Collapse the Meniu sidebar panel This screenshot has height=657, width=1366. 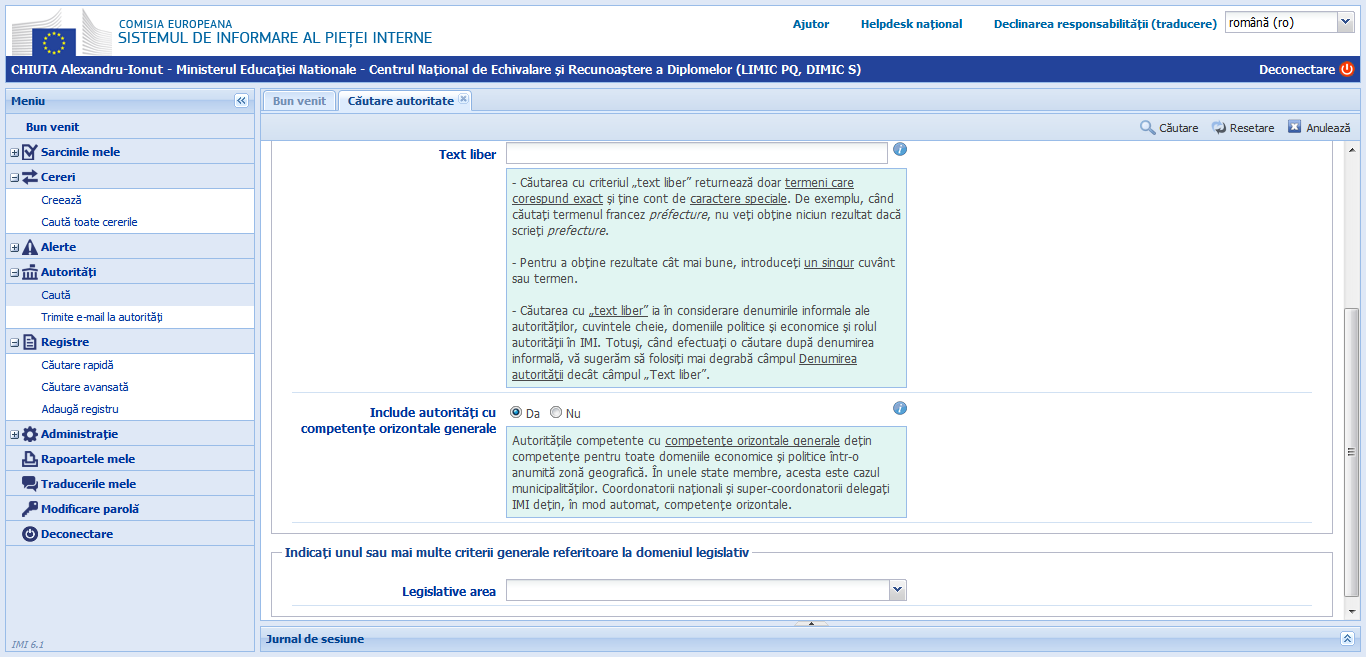coord(241,100)
